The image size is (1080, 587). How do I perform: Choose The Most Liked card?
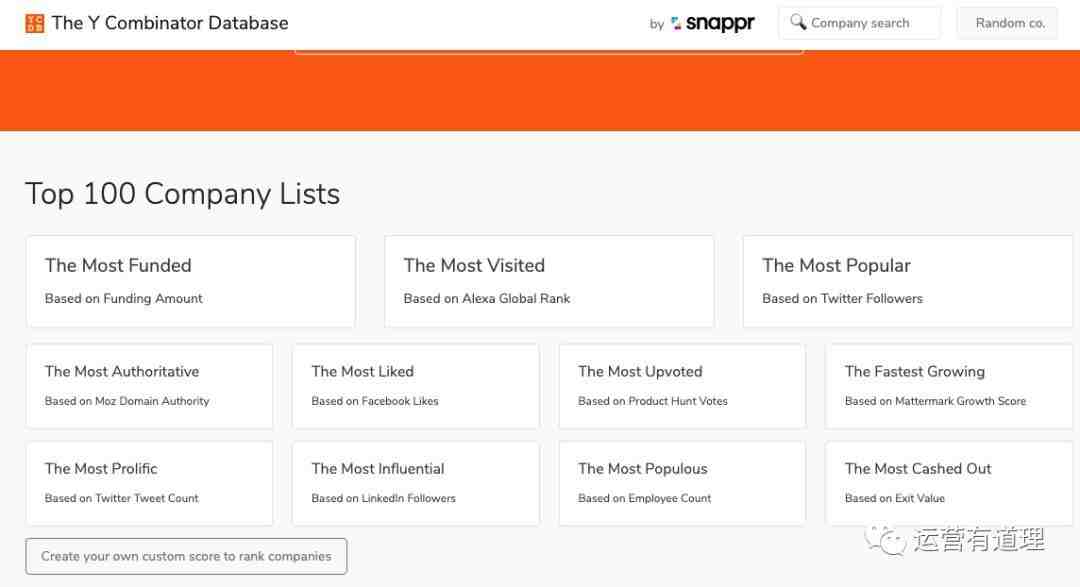(x=415, y=386)
